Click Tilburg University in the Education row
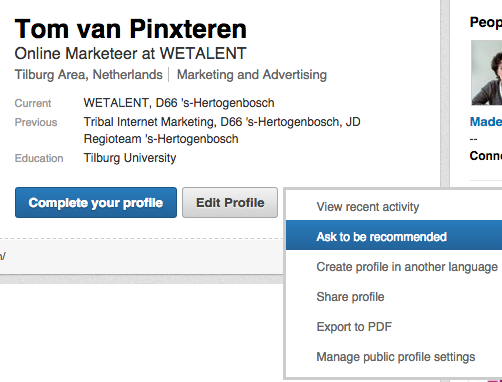Screen dimensions: 502x382 pyautogui.click(x=130, y=158)
